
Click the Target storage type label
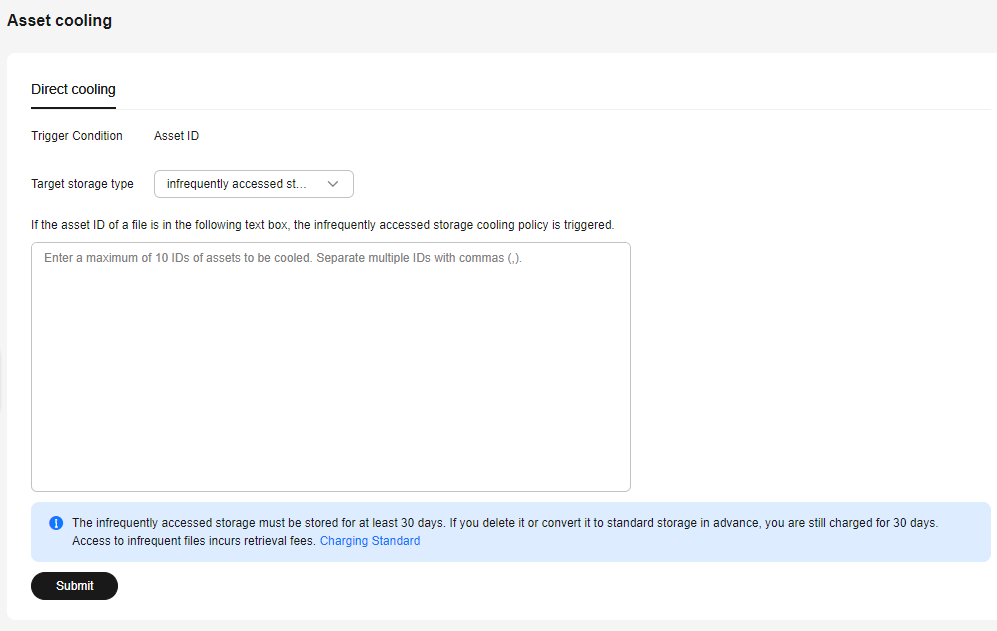point(82,184)
